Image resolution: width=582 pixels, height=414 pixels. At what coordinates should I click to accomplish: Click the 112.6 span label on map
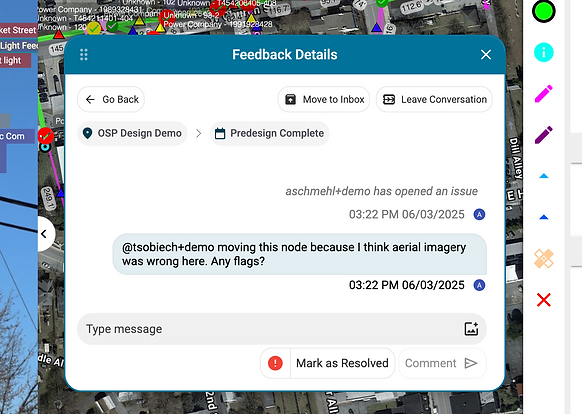click(411, 7)
